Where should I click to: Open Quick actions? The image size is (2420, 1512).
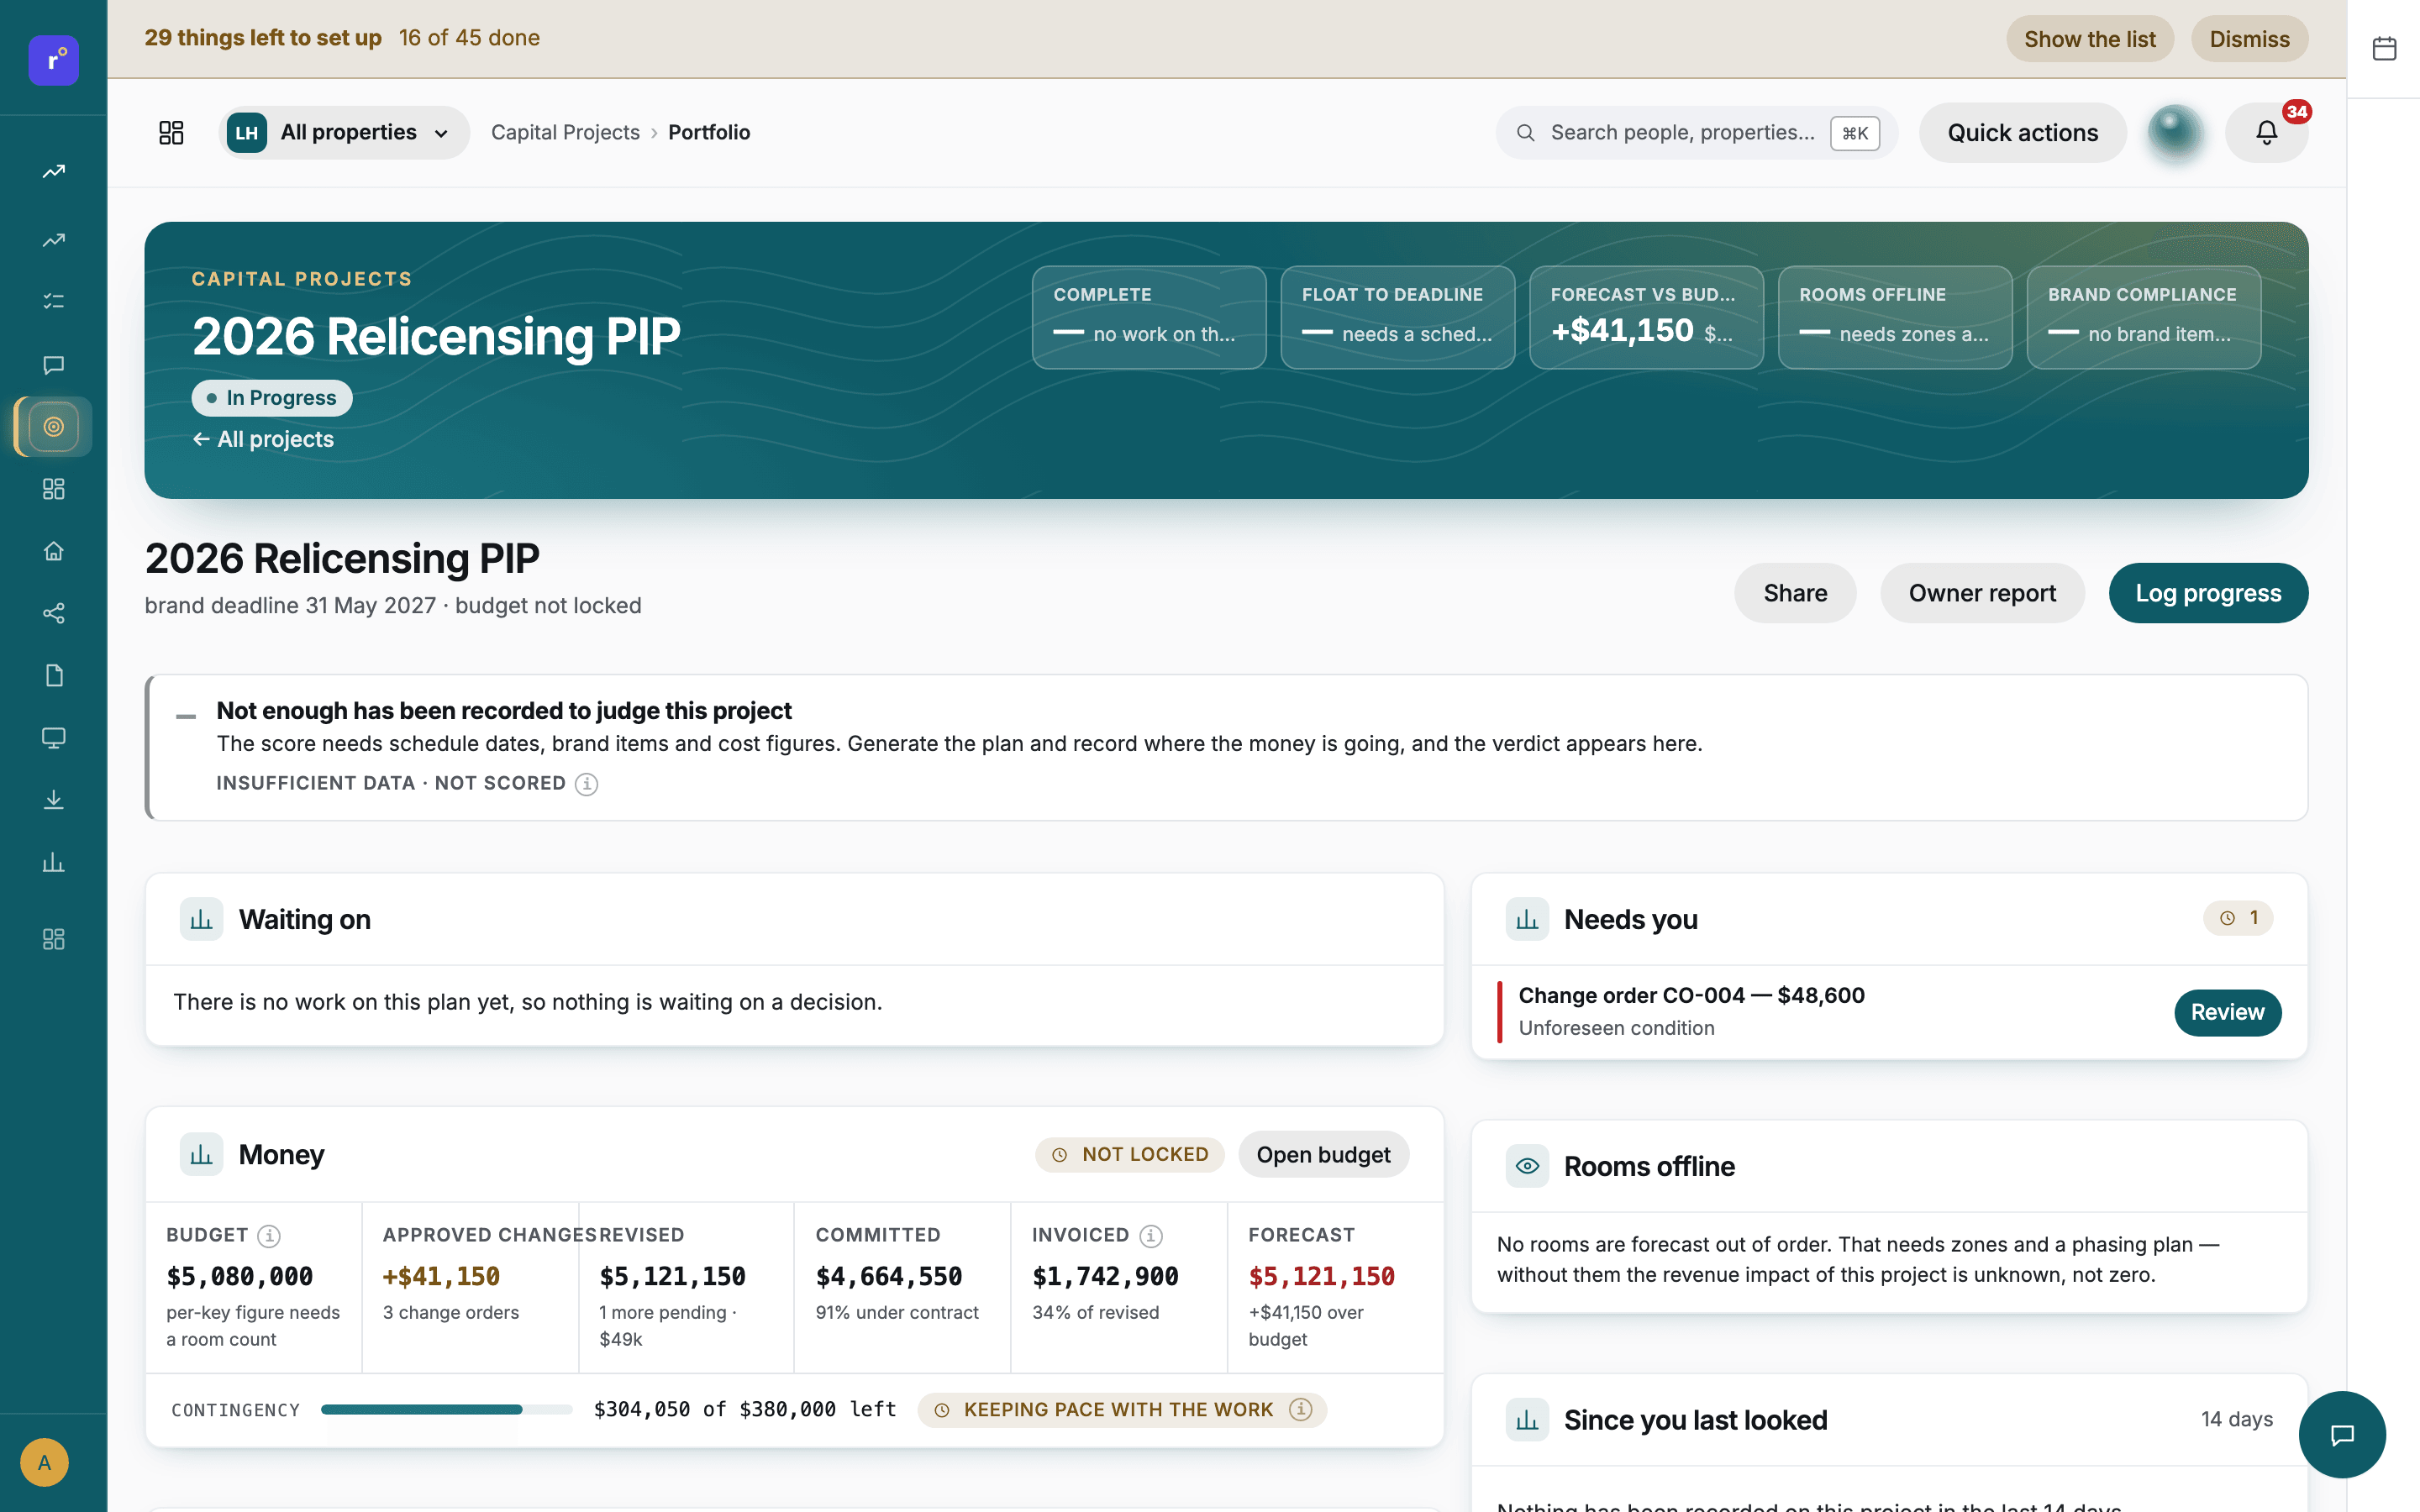2022,133
